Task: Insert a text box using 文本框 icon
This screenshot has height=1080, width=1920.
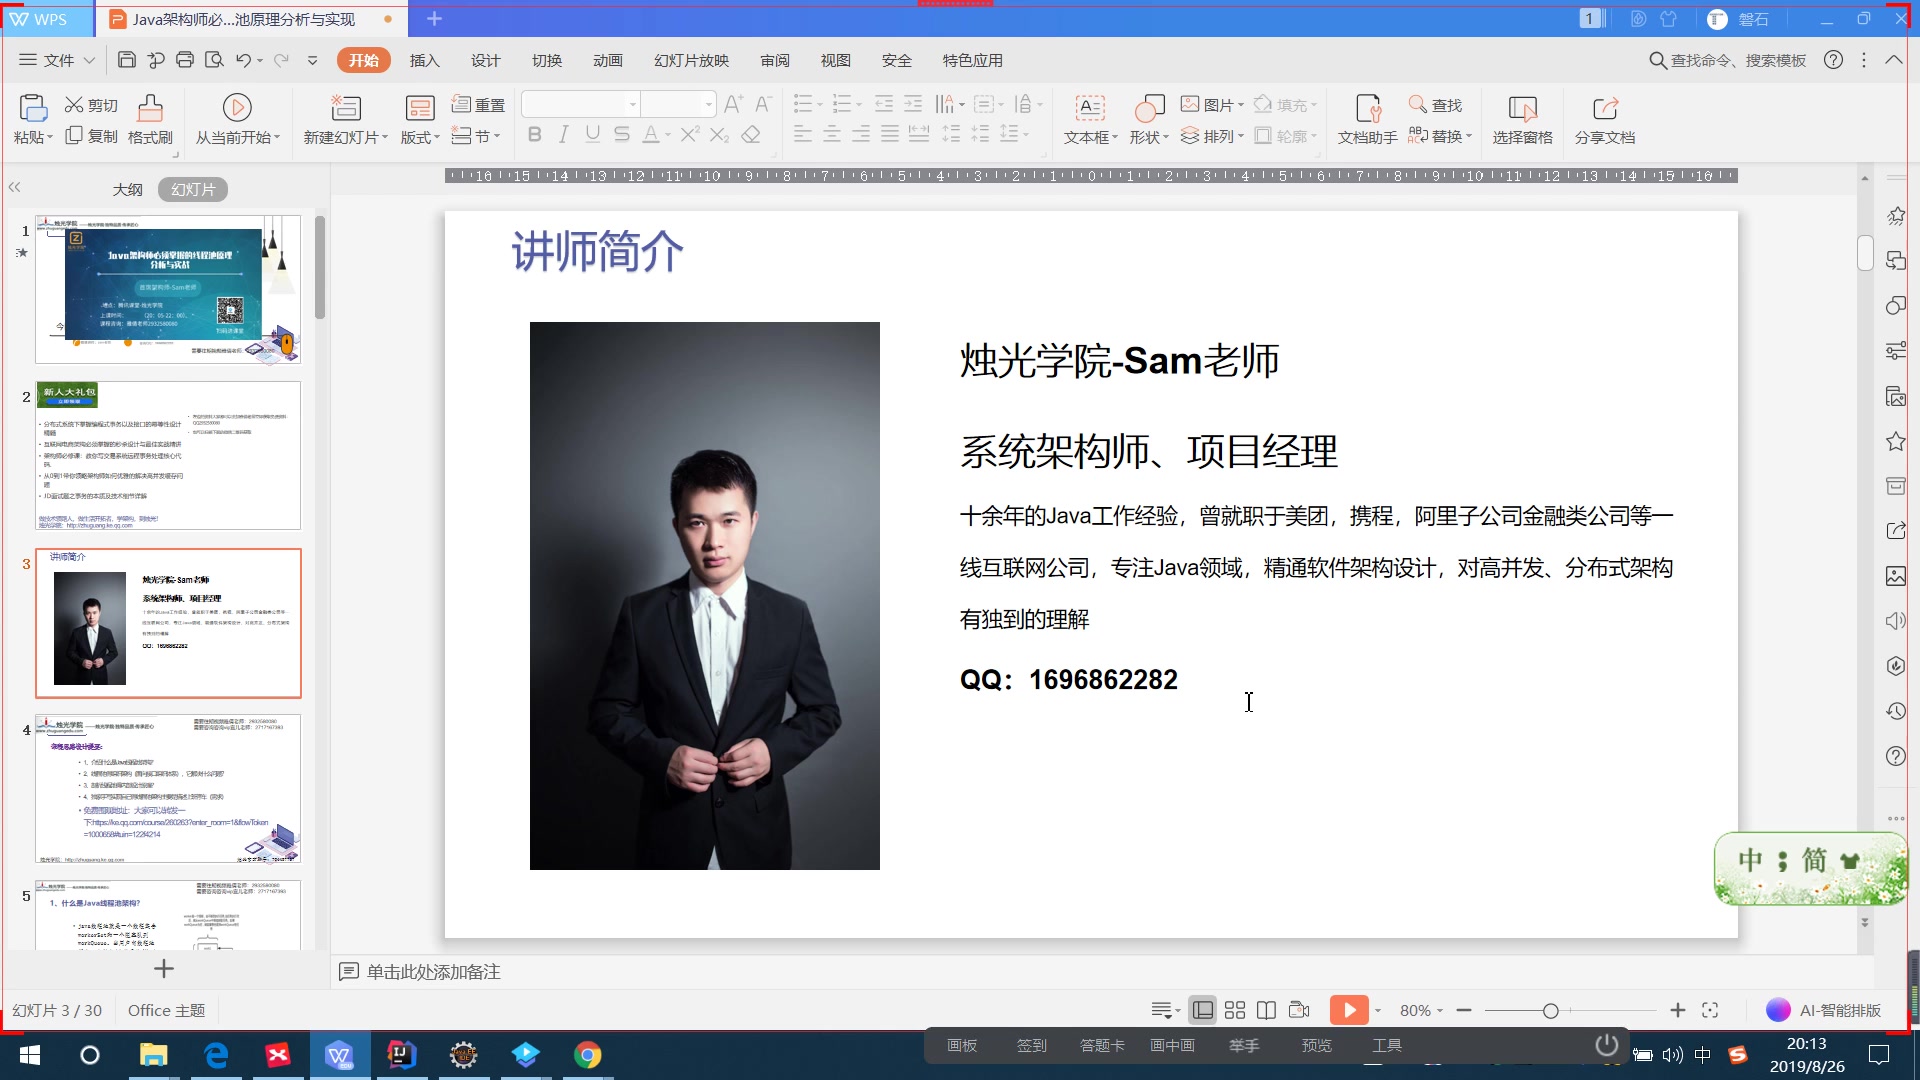Action: (1089, 118)
